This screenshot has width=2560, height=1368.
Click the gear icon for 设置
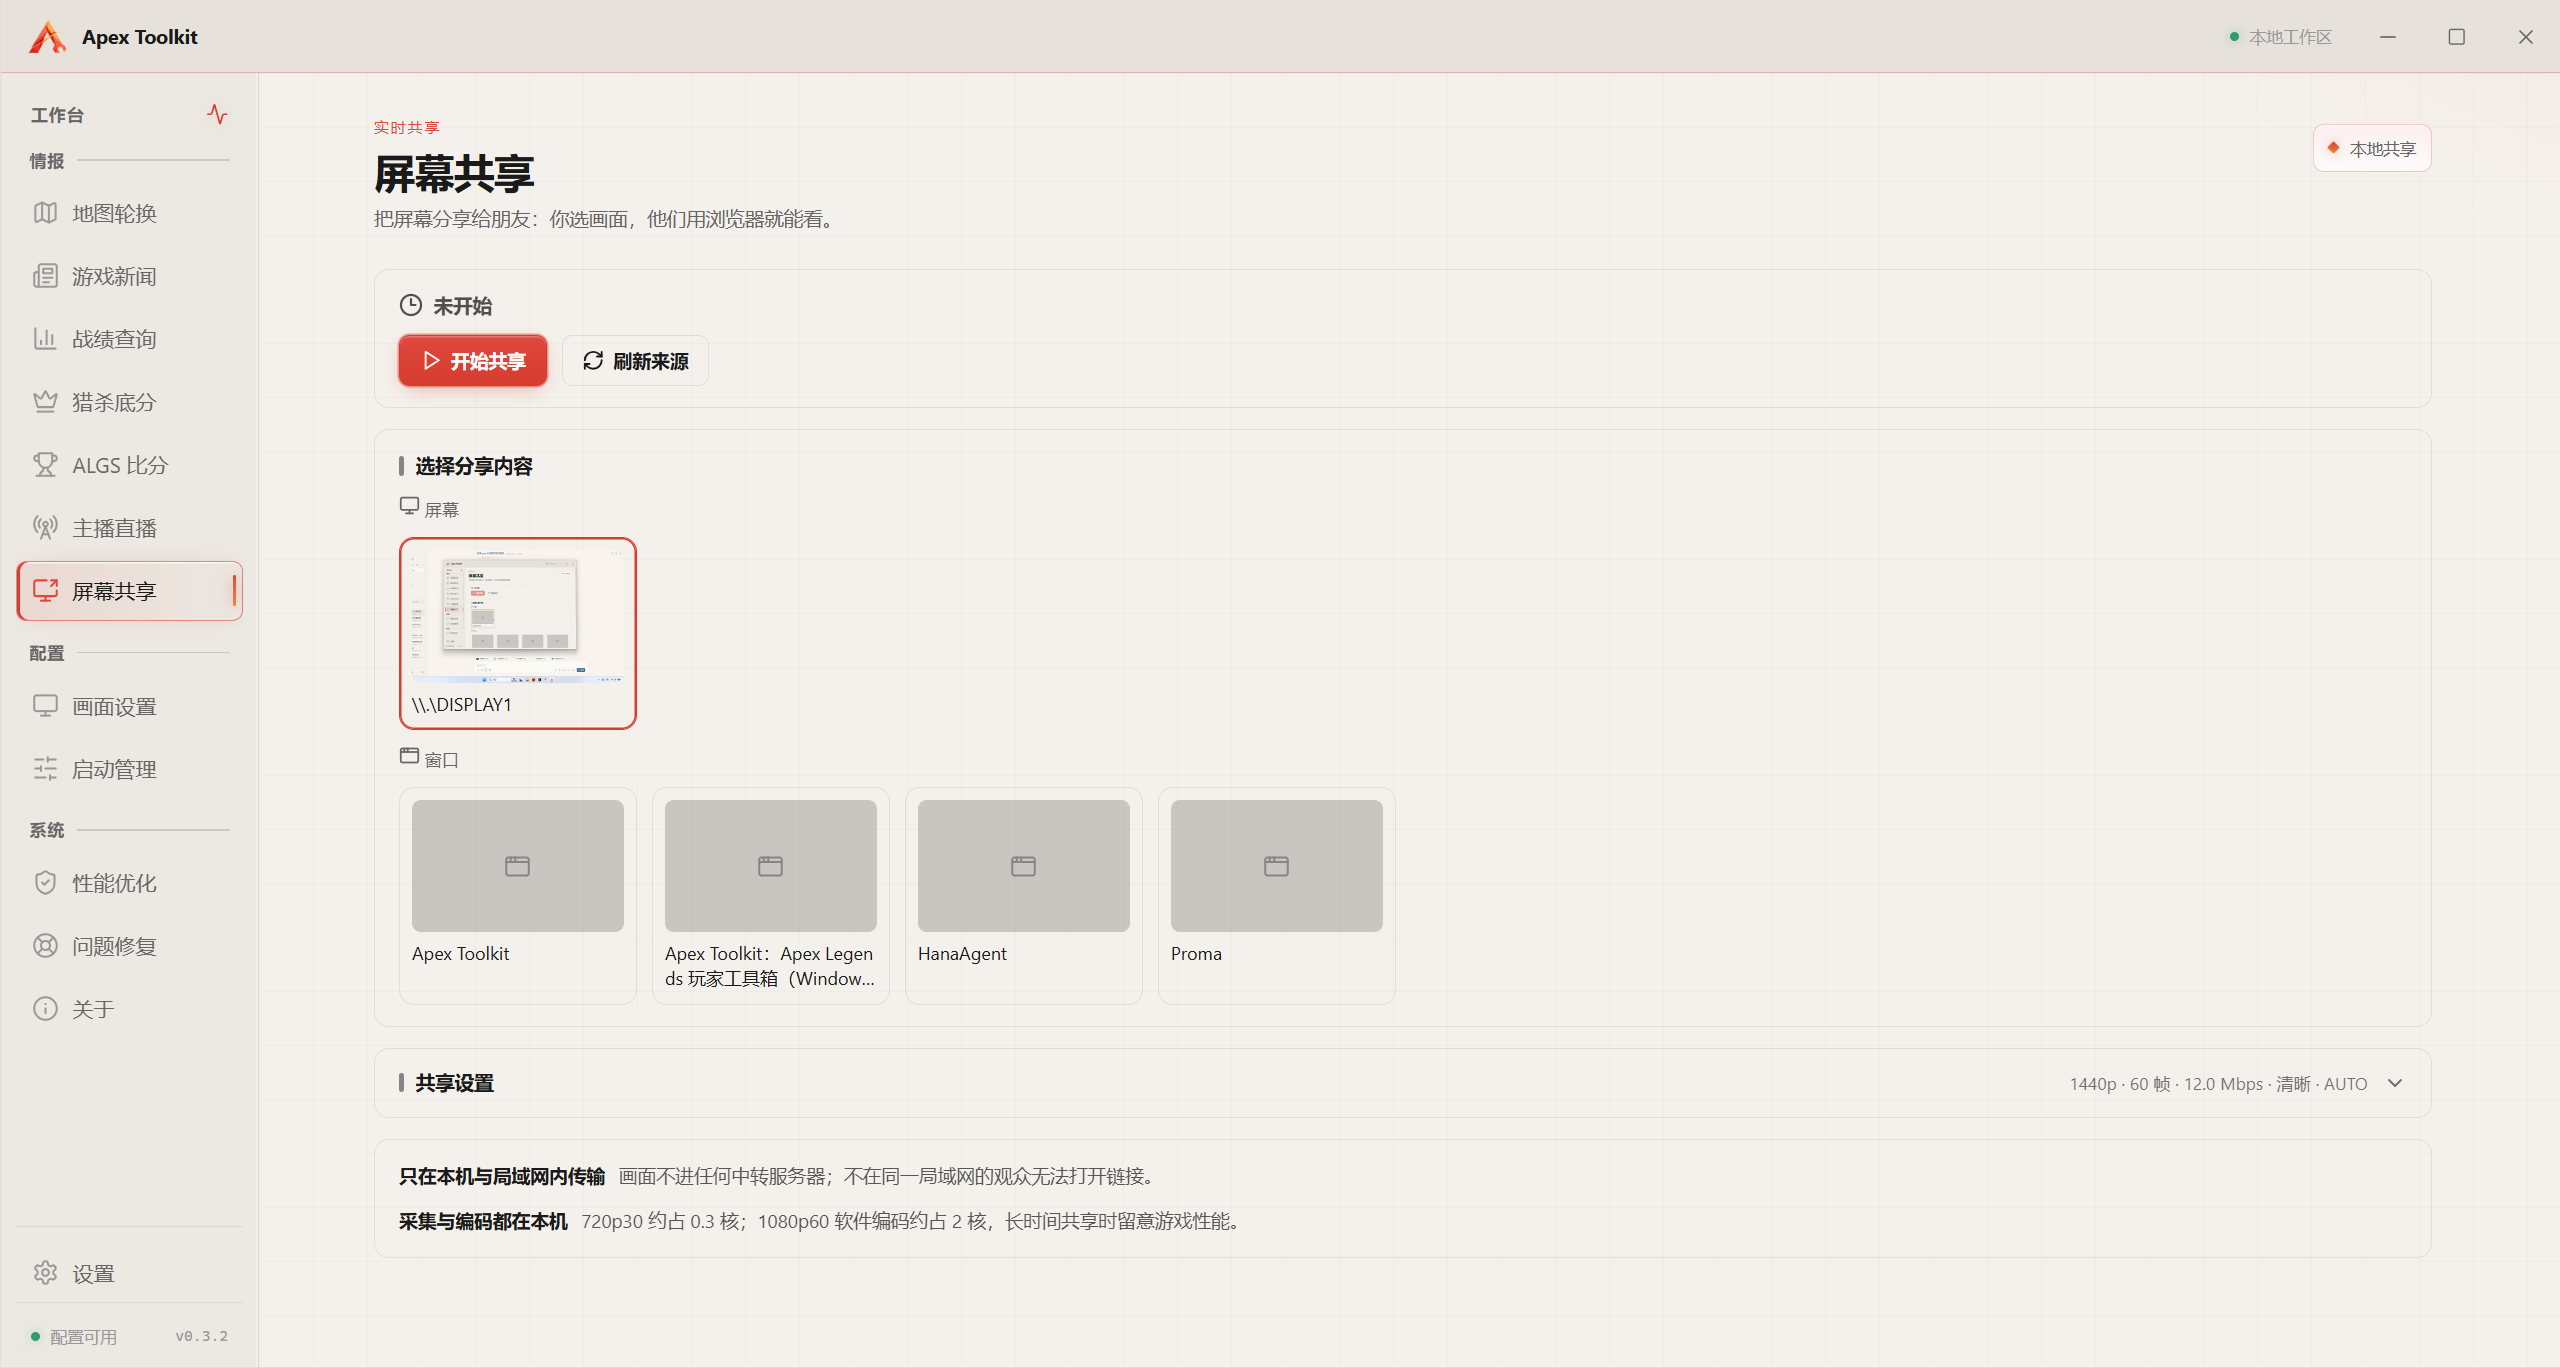45,1273
